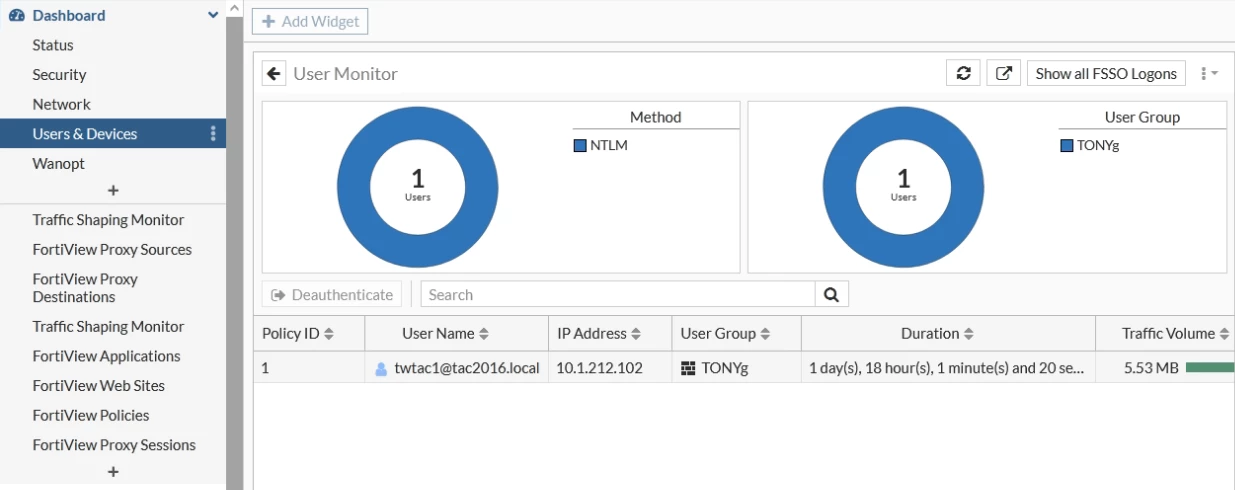
Task: Open the widget's three-dot options menu
Action: click(x=1209, y=73)
